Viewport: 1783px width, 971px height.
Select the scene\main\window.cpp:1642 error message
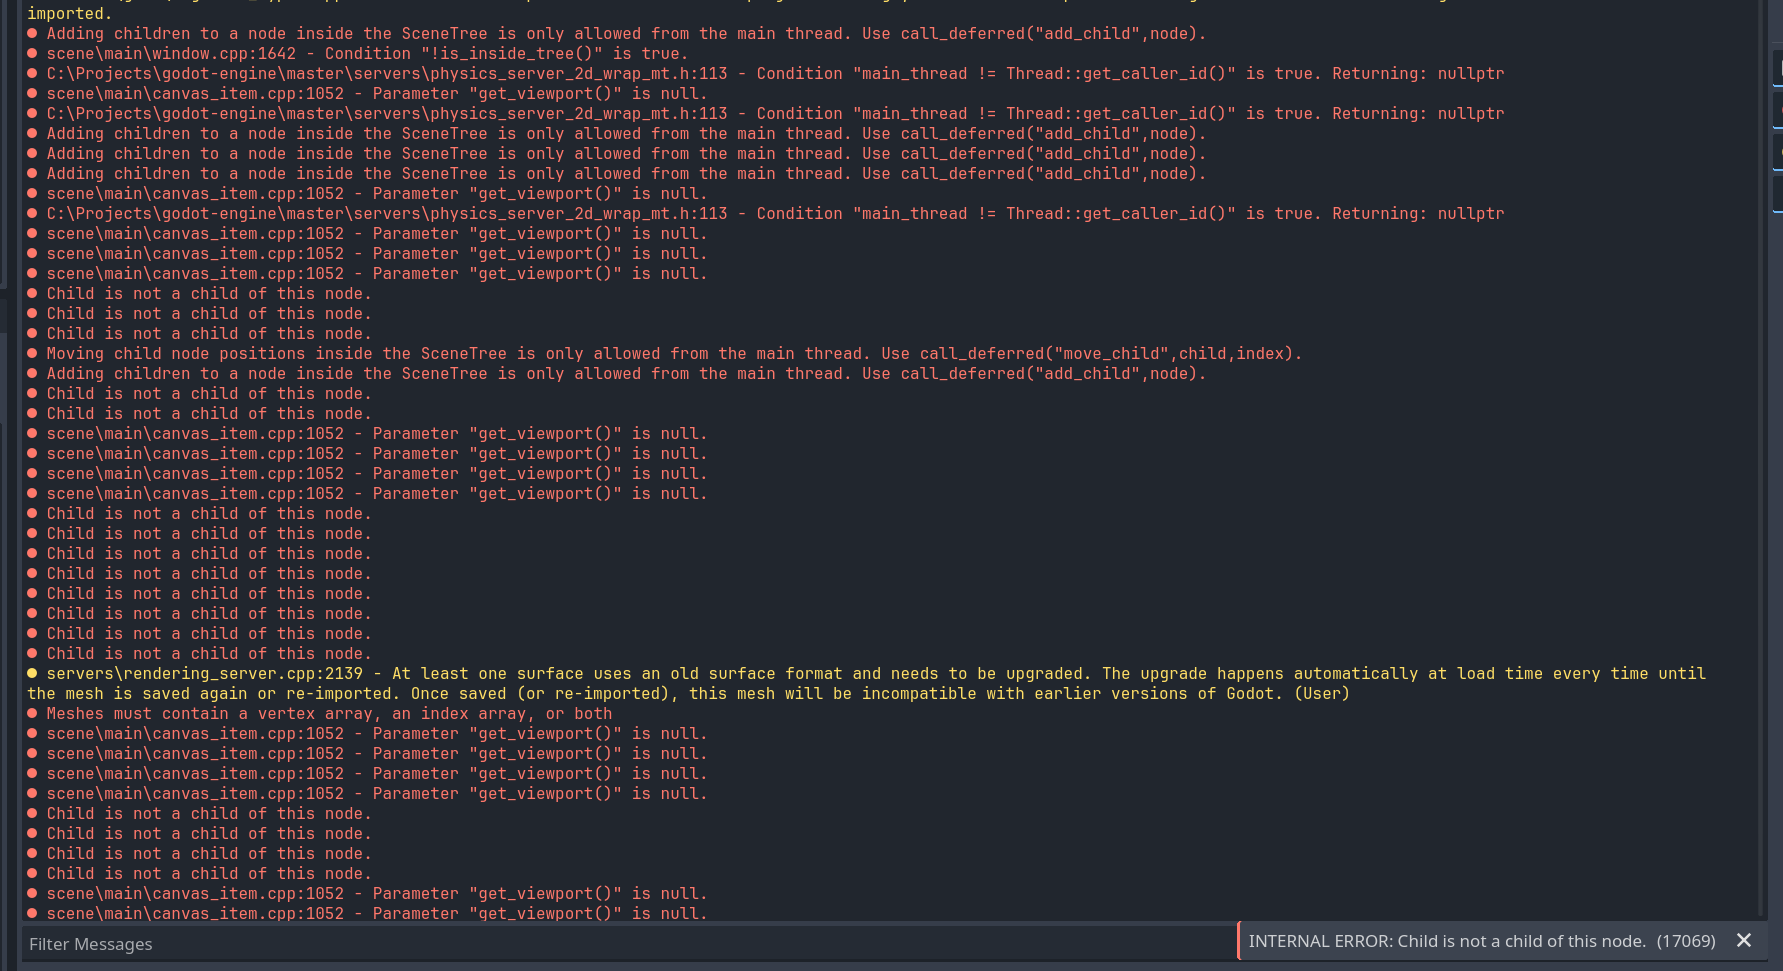pos(366,53)
